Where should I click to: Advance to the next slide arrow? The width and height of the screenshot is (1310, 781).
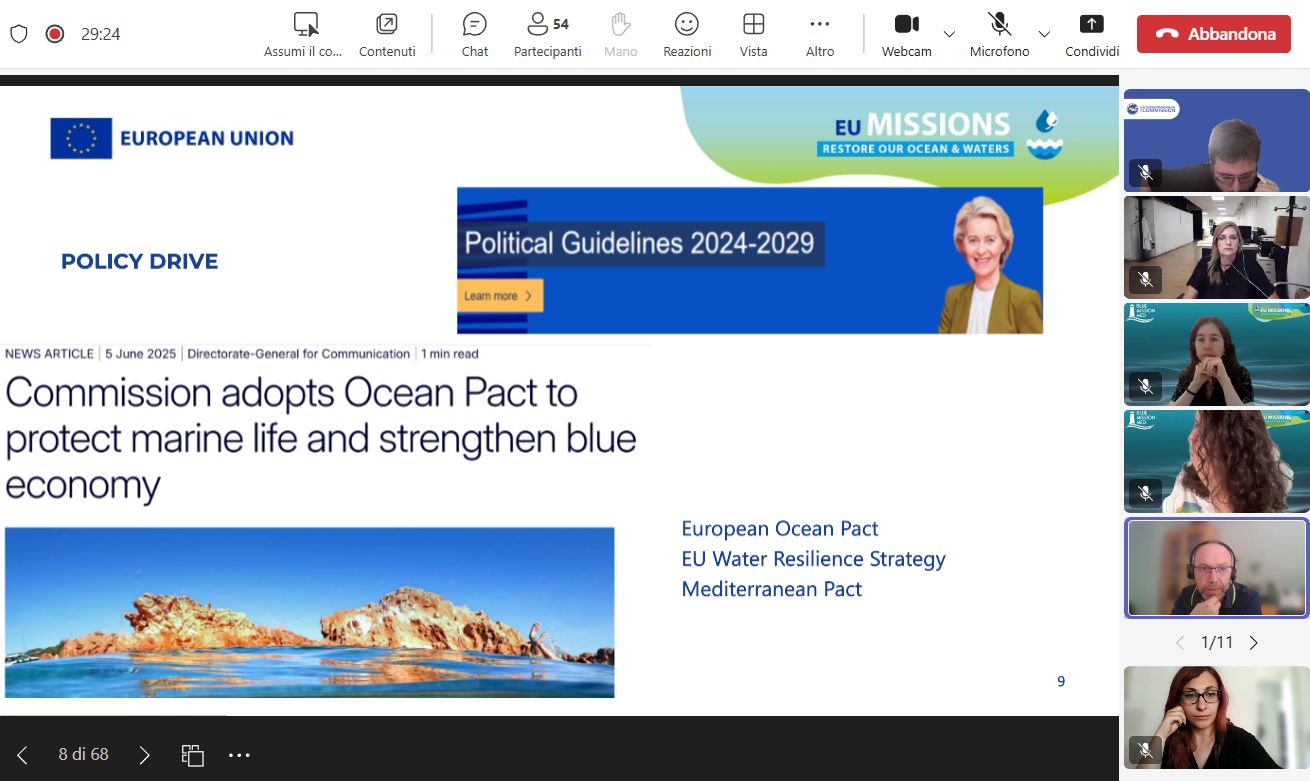[x=144, y=755]
